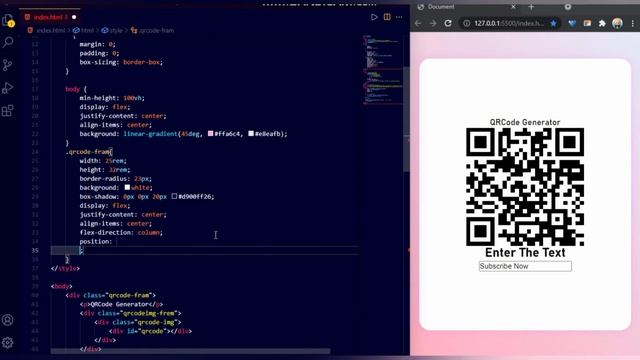Click the 'div id="qrcode"' line
This screenshot has height=360, width=640.
tap(150, 331)
